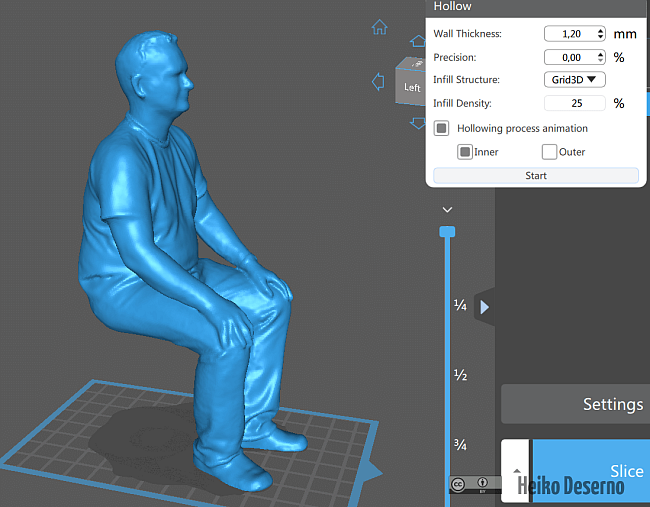Expand options arrow beside Slice button

(x=515, y=470)
